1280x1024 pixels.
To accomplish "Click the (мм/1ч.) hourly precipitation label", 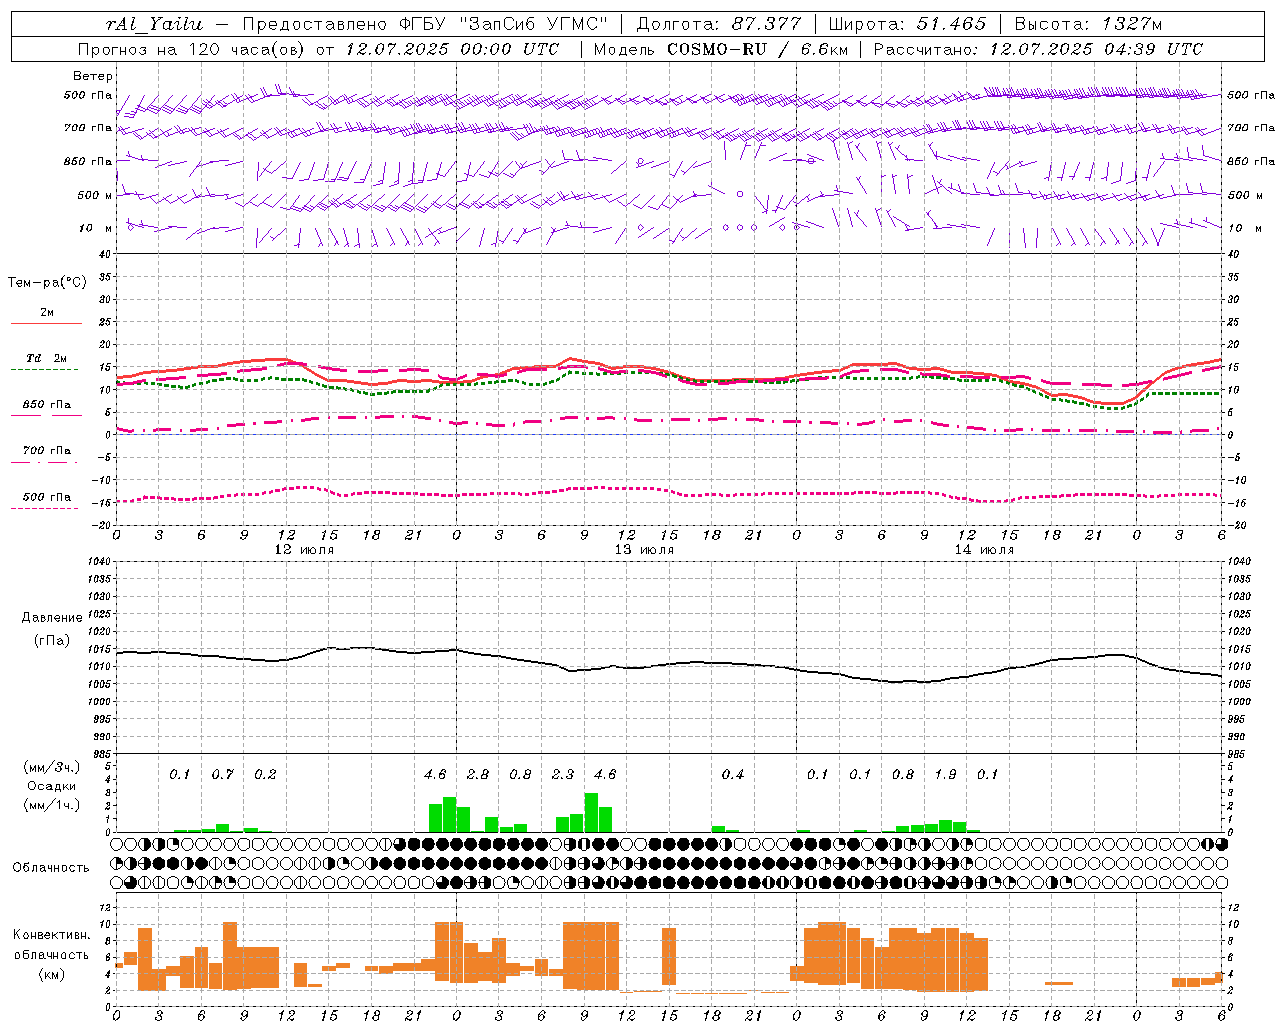I will (x=51, y=805).
